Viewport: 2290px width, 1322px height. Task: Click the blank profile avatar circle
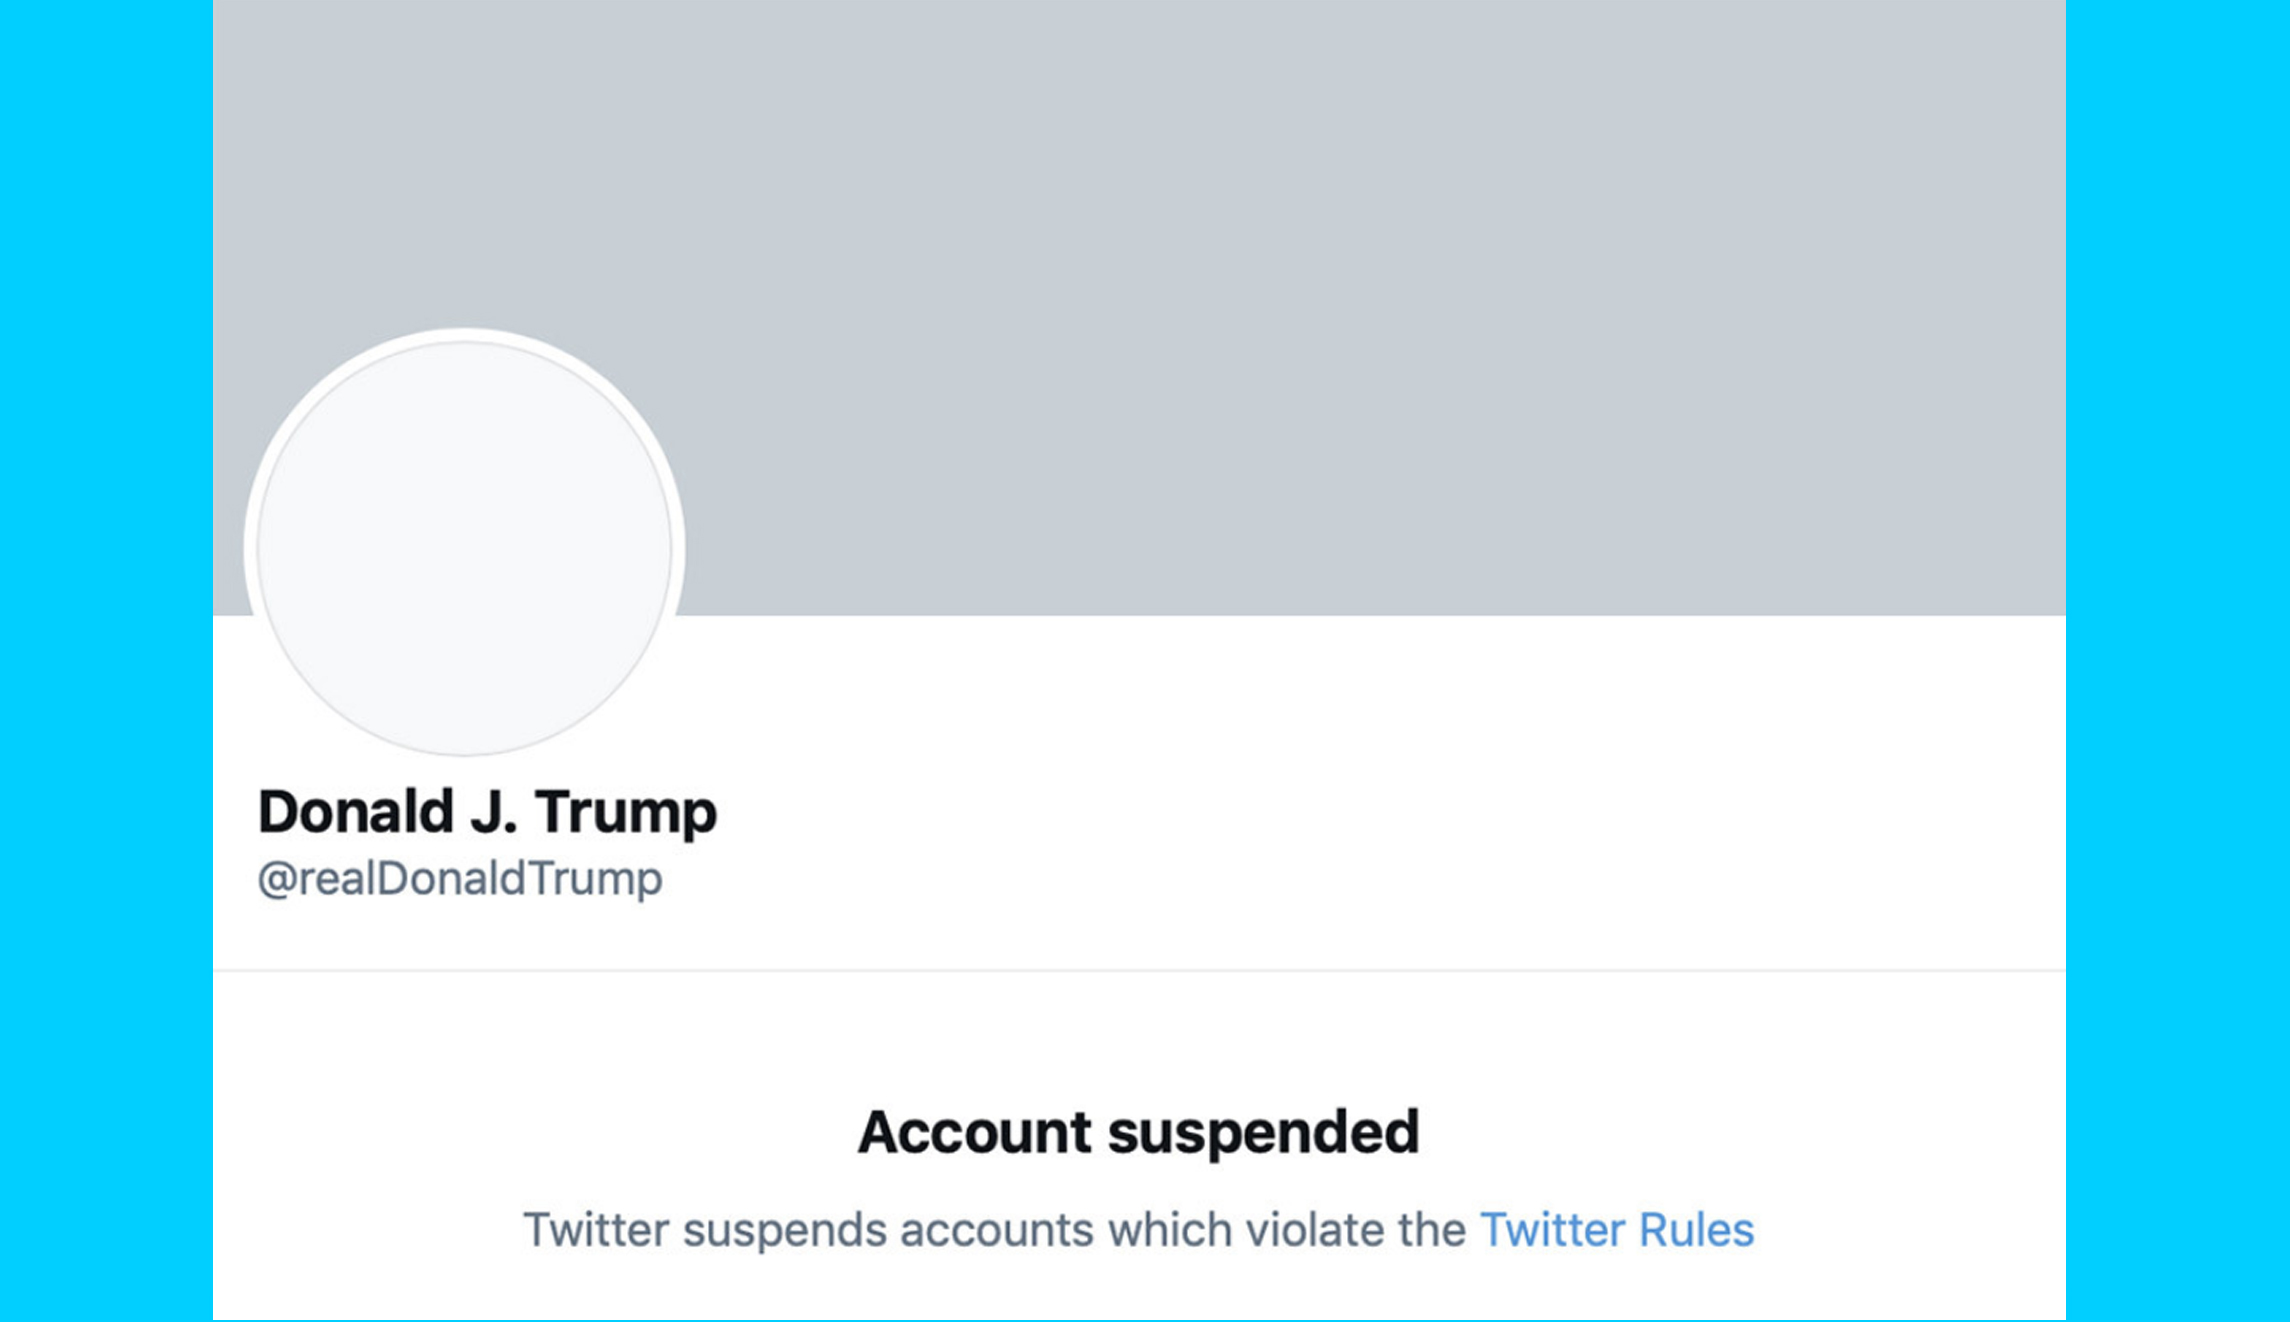click(464, 547)
